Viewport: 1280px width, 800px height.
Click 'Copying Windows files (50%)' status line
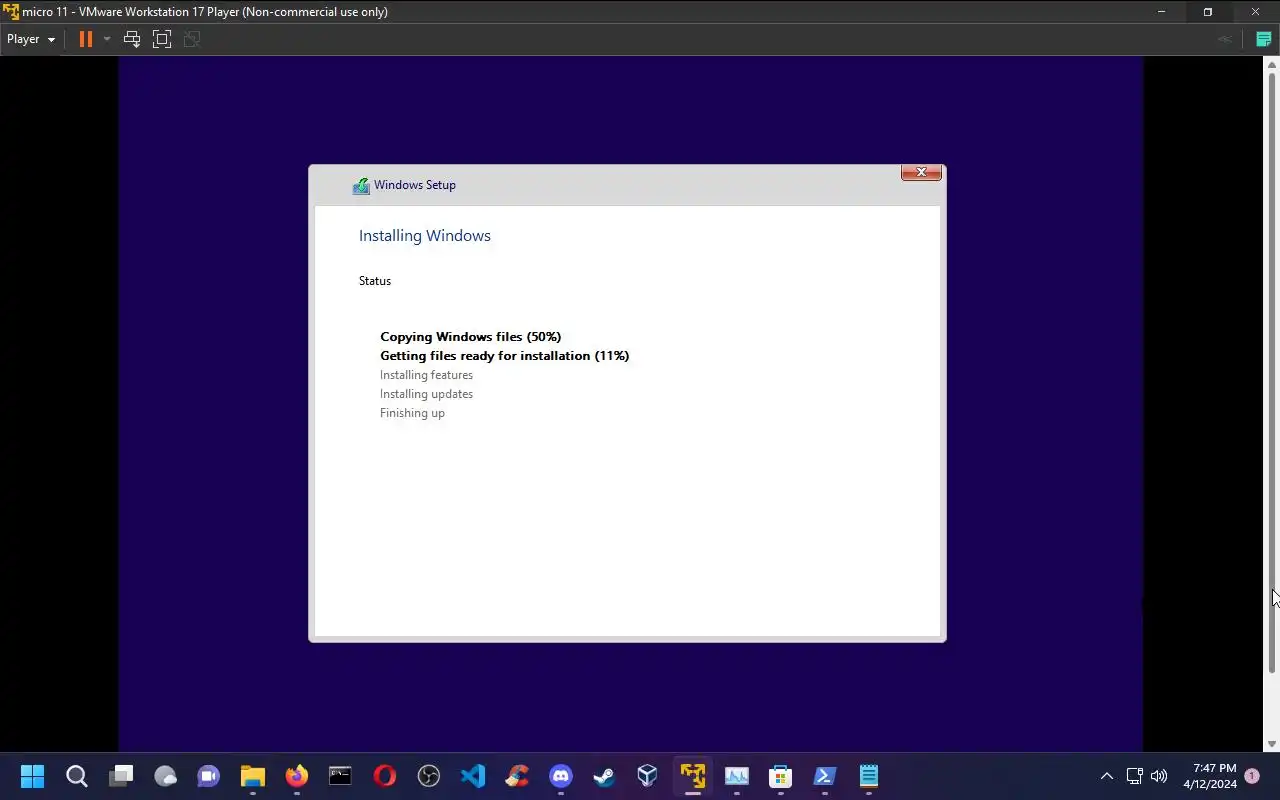471,337
